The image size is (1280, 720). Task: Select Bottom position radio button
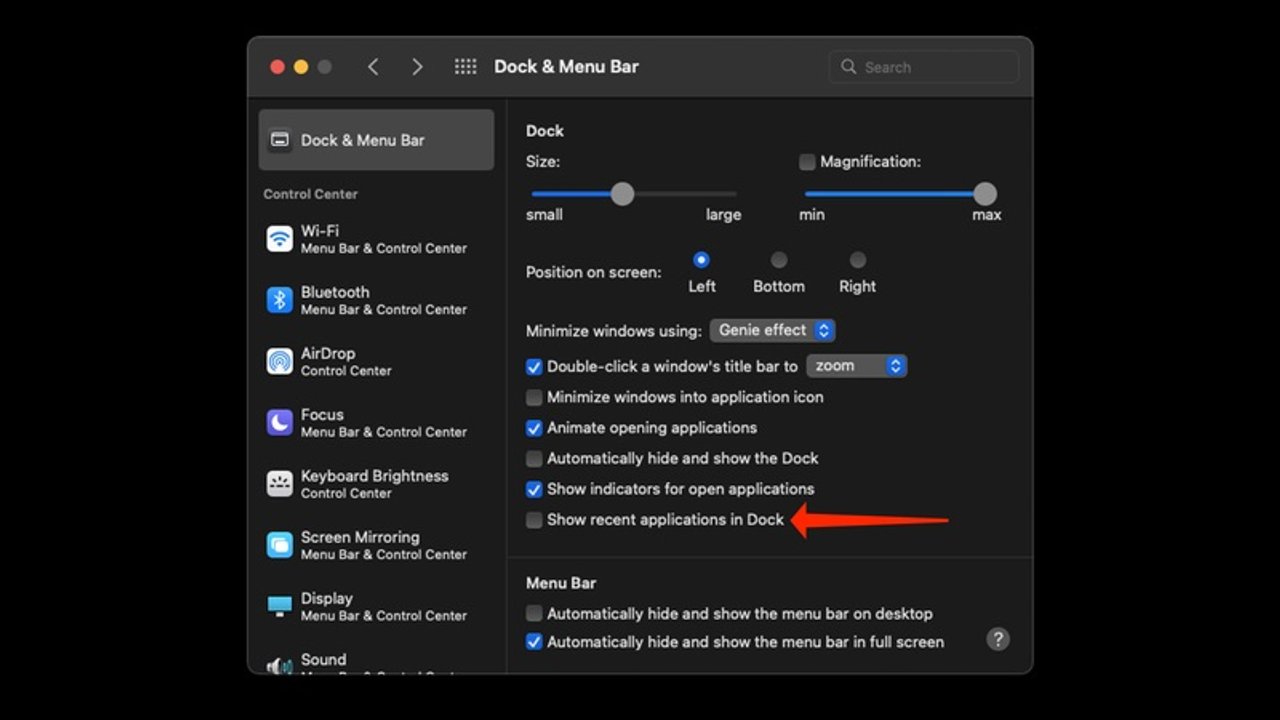point(778,260)
